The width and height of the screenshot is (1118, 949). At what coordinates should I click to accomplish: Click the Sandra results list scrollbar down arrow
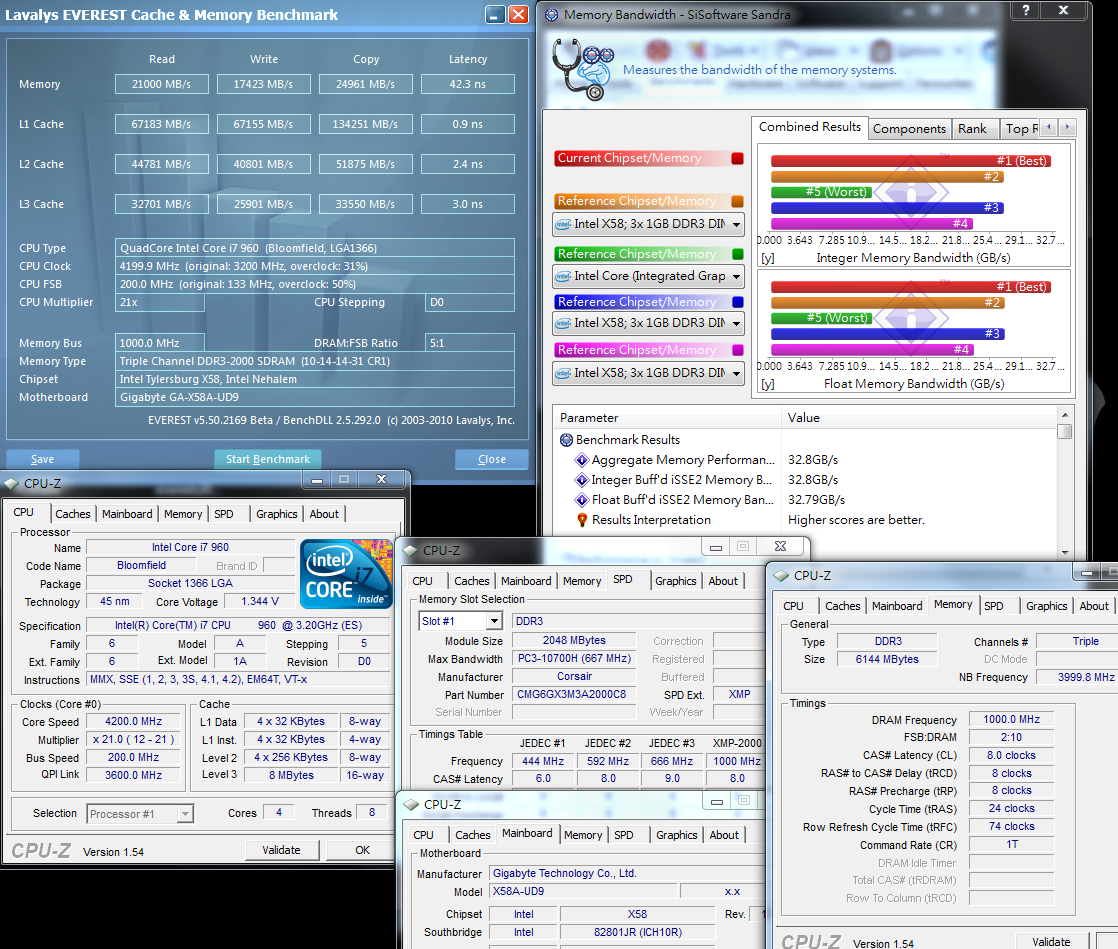point(1065,551)
